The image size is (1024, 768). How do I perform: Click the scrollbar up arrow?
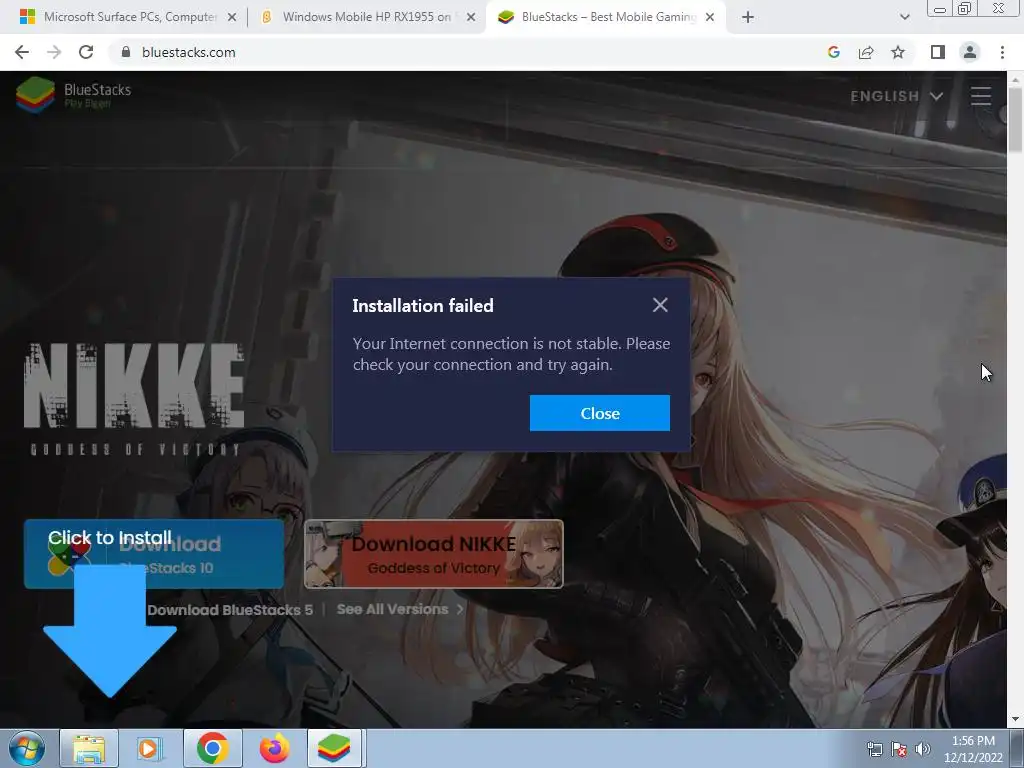pos(1015,79)
